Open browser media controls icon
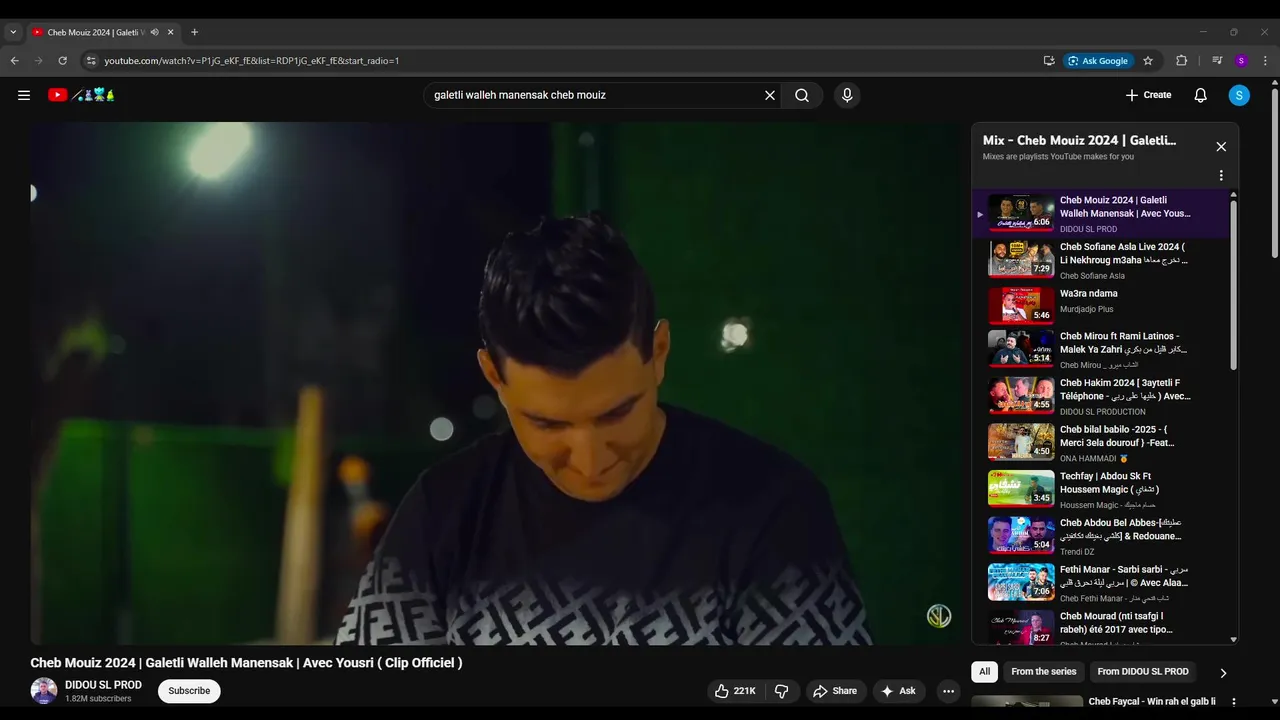This screenshot has height=720, width=1280. (1217, 61)
